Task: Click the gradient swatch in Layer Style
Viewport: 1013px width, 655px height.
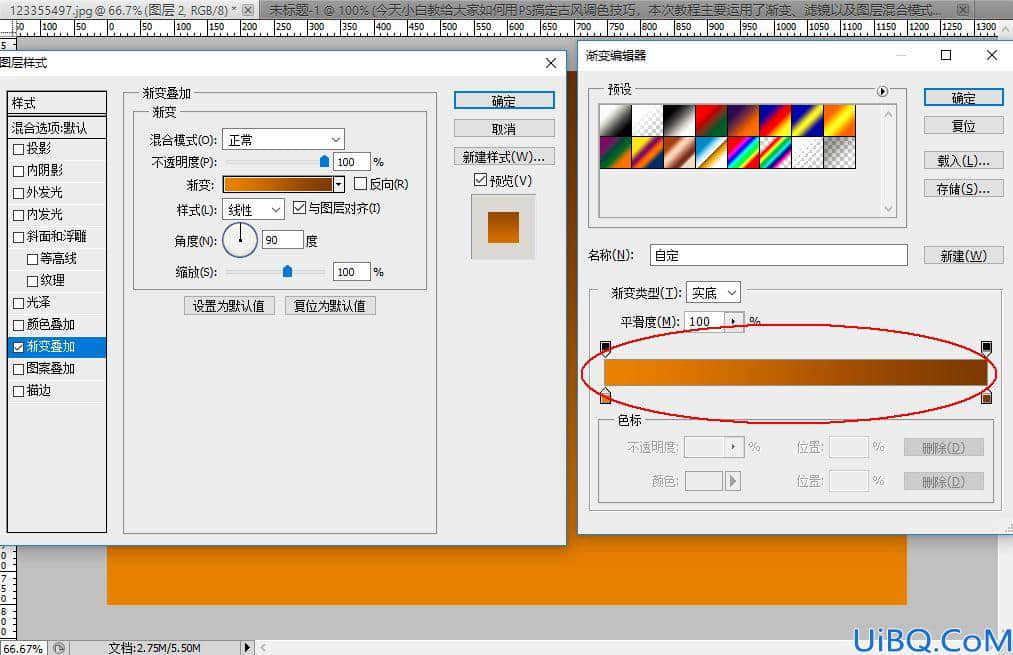Action: click(278, 185)
